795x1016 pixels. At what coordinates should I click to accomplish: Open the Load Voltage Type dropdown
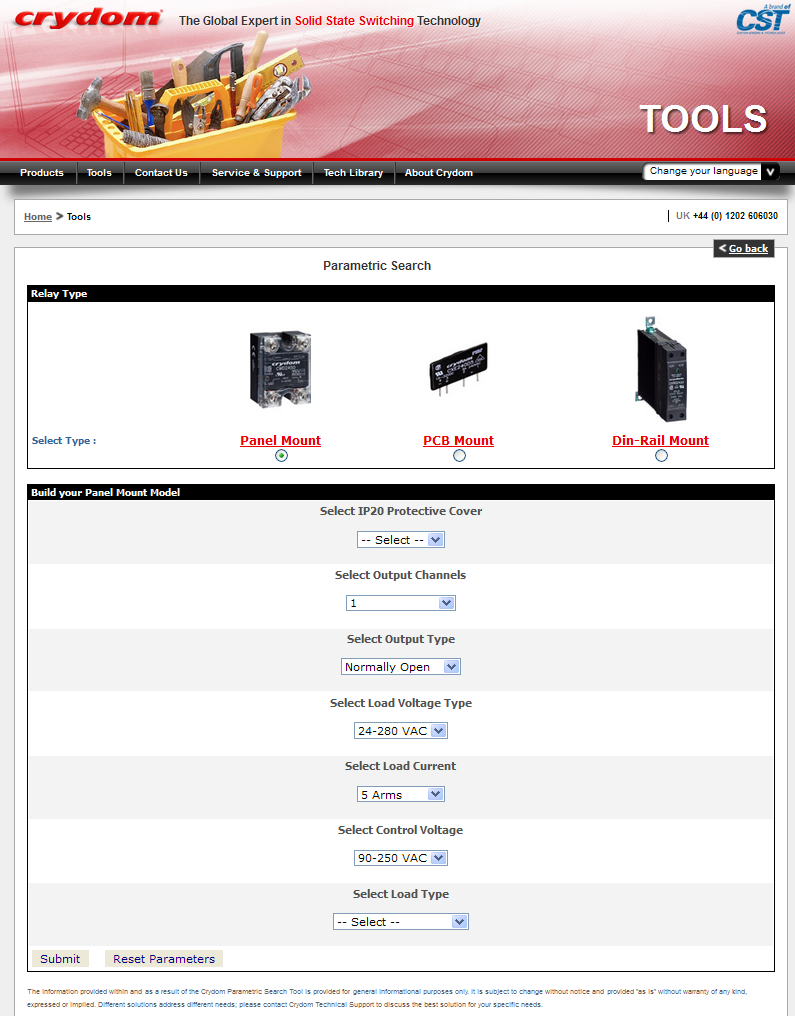point(400,731)
